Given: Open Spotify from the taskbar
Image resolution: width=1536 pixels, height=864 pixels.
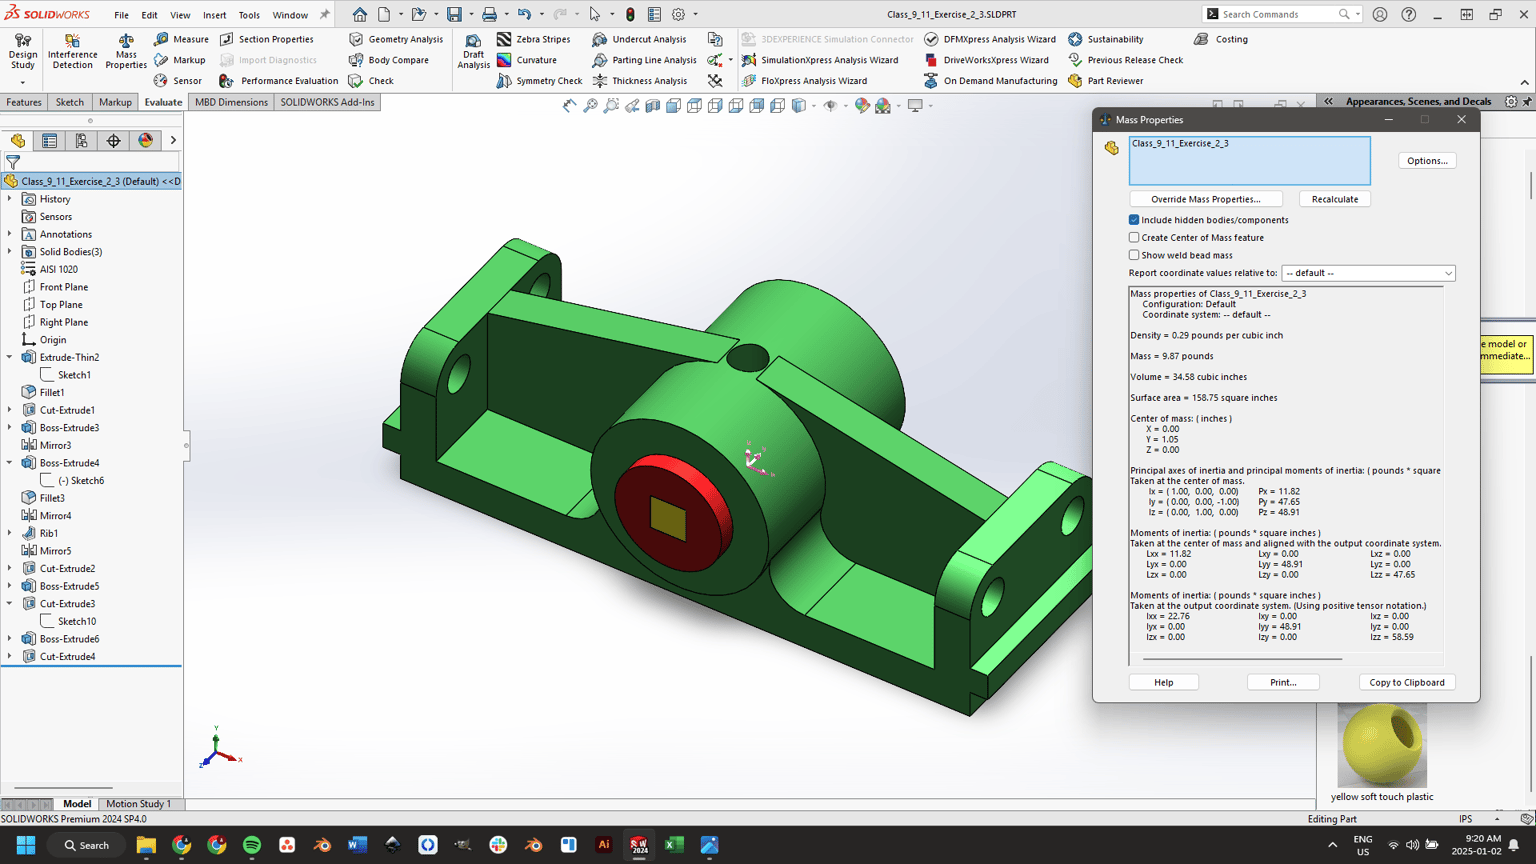Looking at the screenshot, I should click(252, 845).
